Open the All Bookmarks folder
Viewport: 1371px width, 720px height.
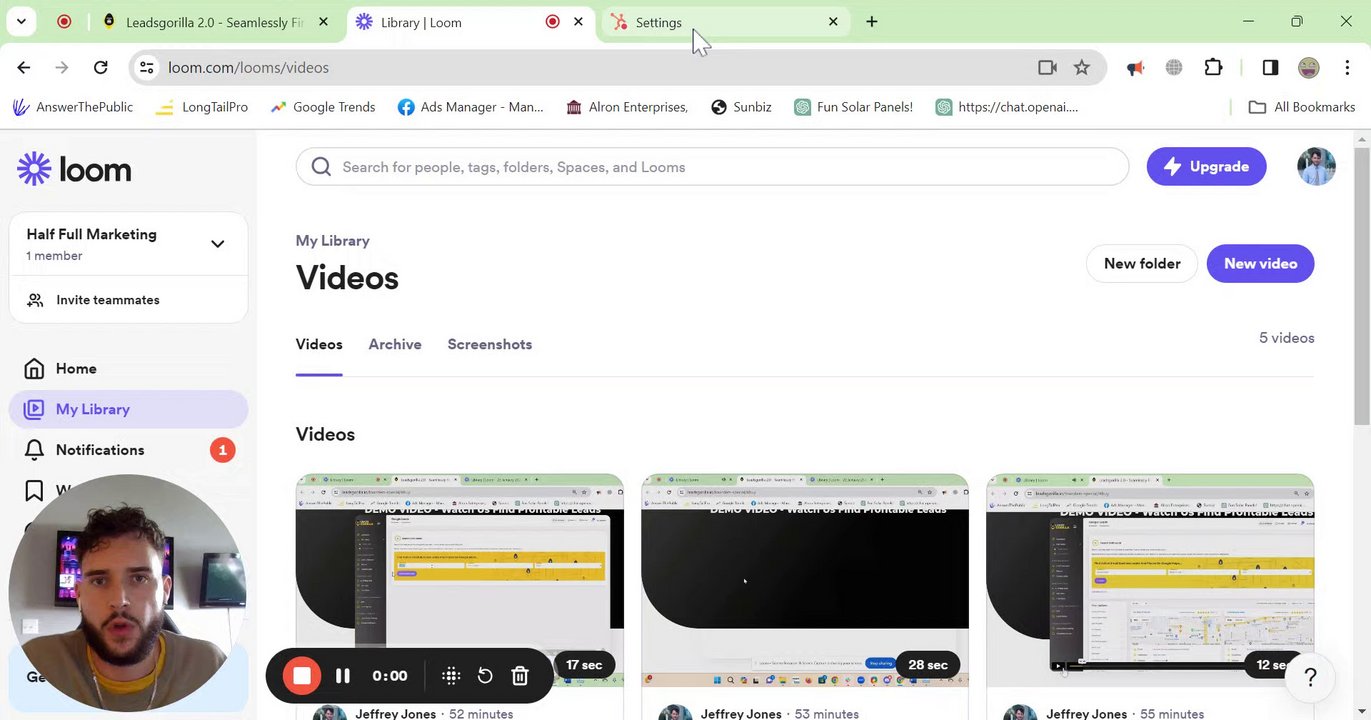coord(1302,107)
